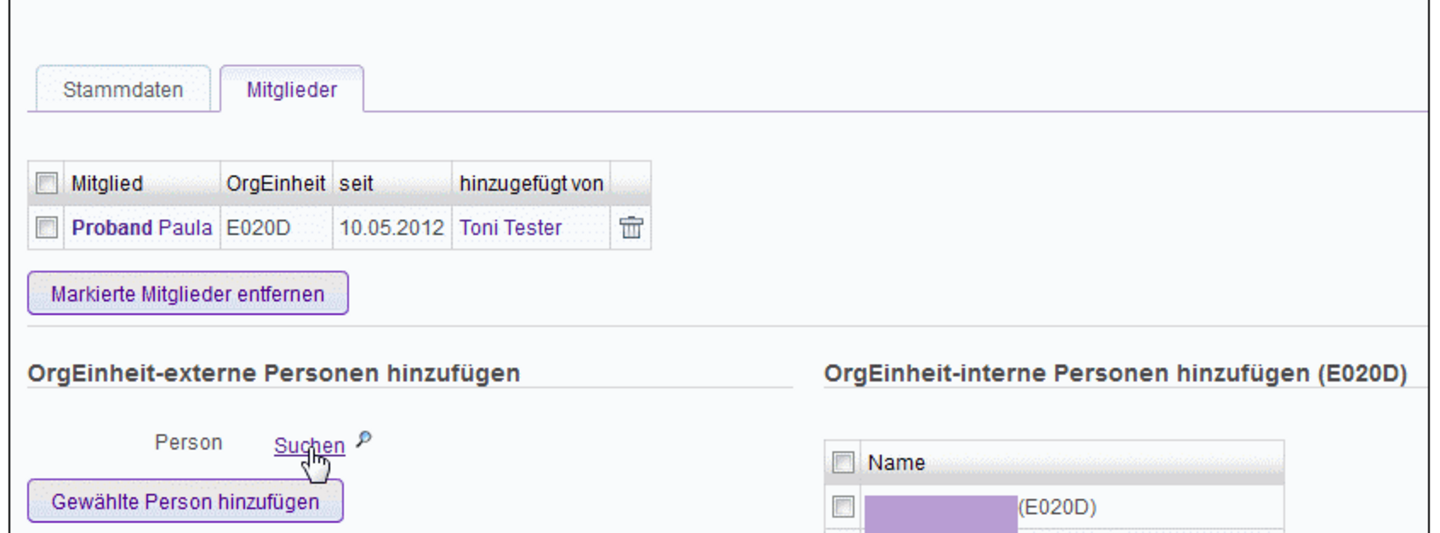The width and height of the screenshot is (1440, 533).
Task: Click the E020D cell in Paula's row
Action: click(x=258, y=228)
